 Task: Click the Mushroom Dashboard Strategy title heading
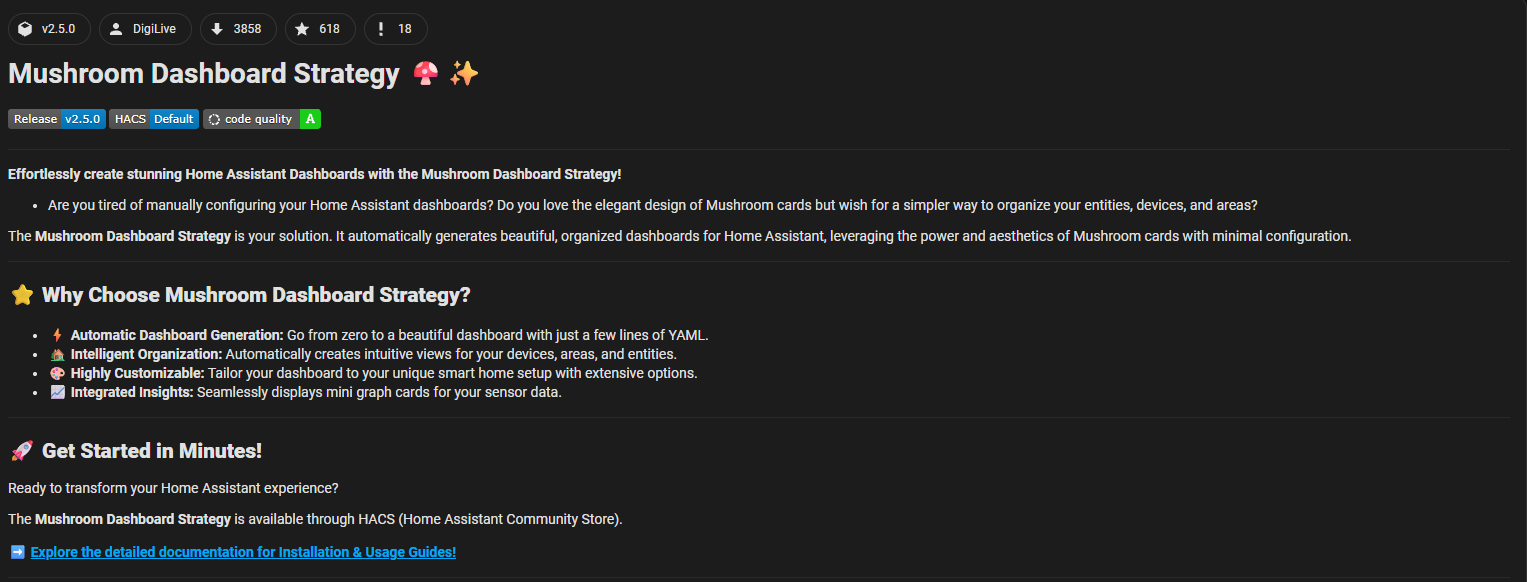203,74
